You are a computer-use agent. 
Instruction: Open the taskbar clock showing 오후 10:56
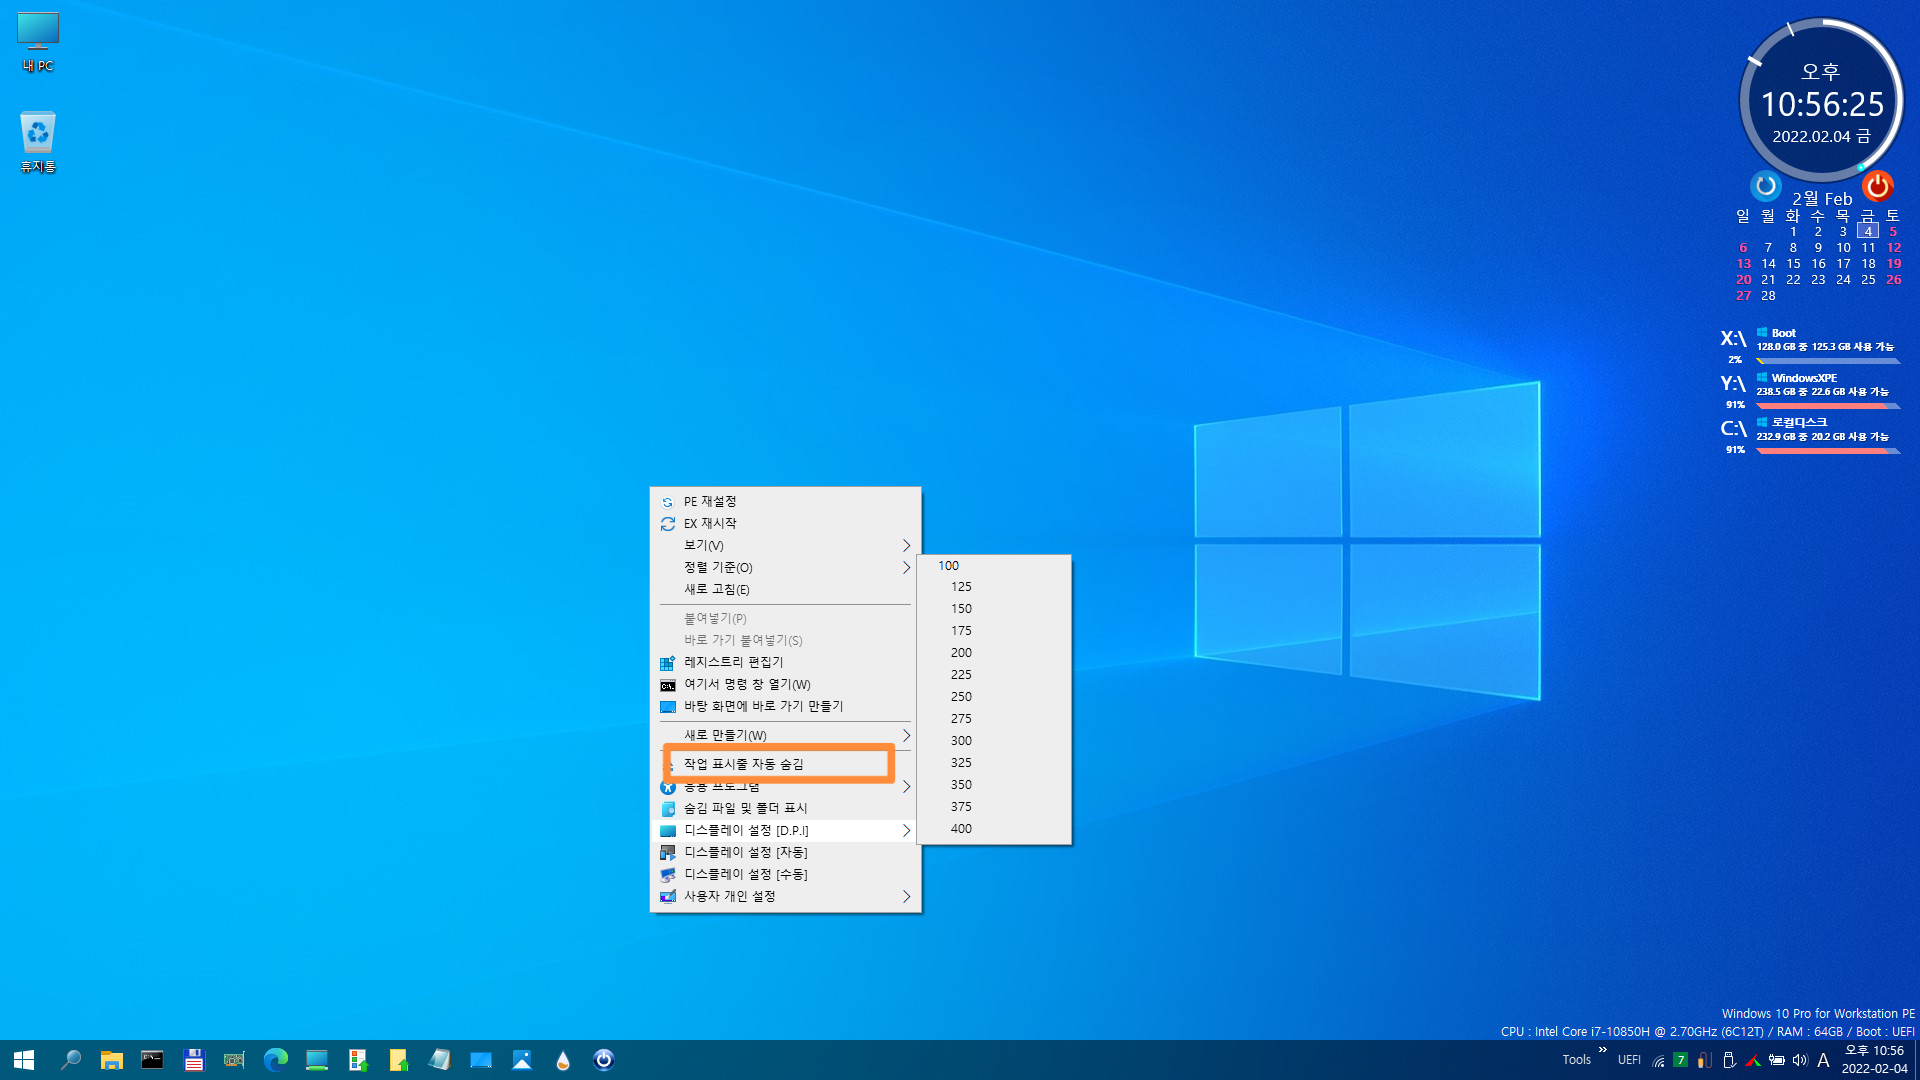[x=1874, y=1060]
